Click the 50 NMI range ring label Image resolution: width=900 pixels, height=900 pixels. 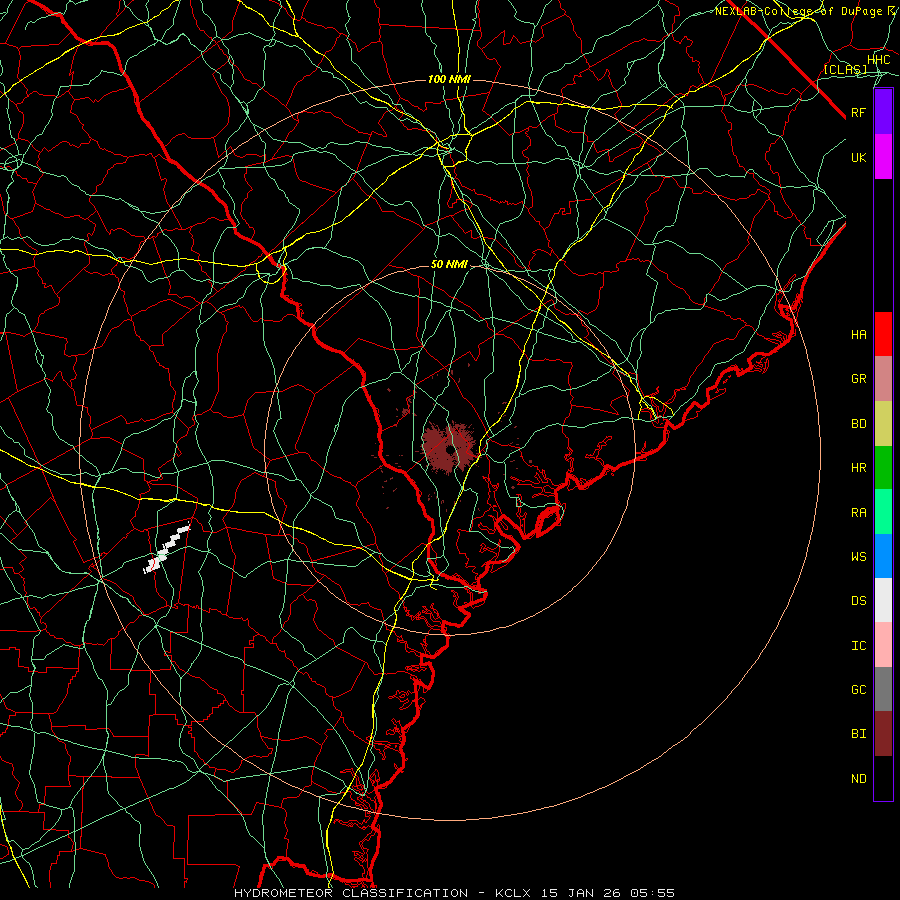[x=449, y=264]
